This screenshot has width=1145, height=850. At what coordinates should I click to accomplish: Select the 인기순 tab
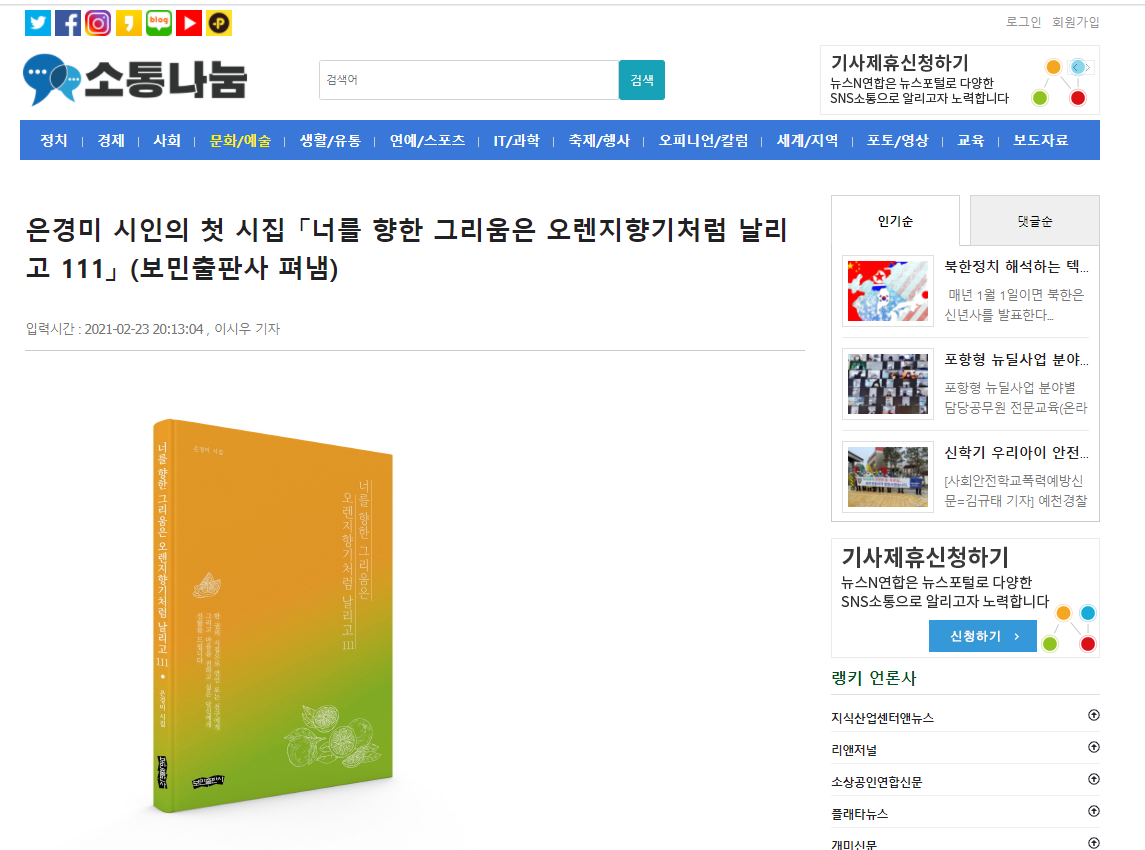click(x=895, y=221)
